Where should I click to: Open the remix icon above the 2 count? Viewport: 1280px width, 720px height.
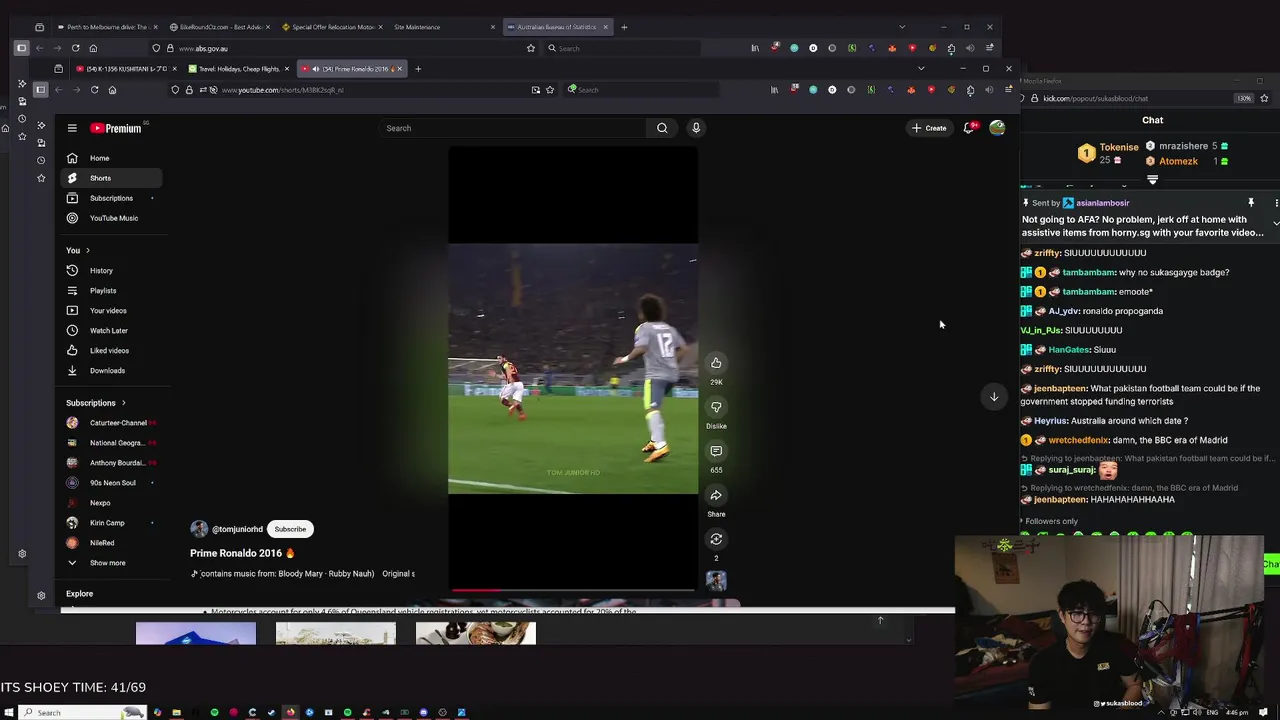coord(716,539)
